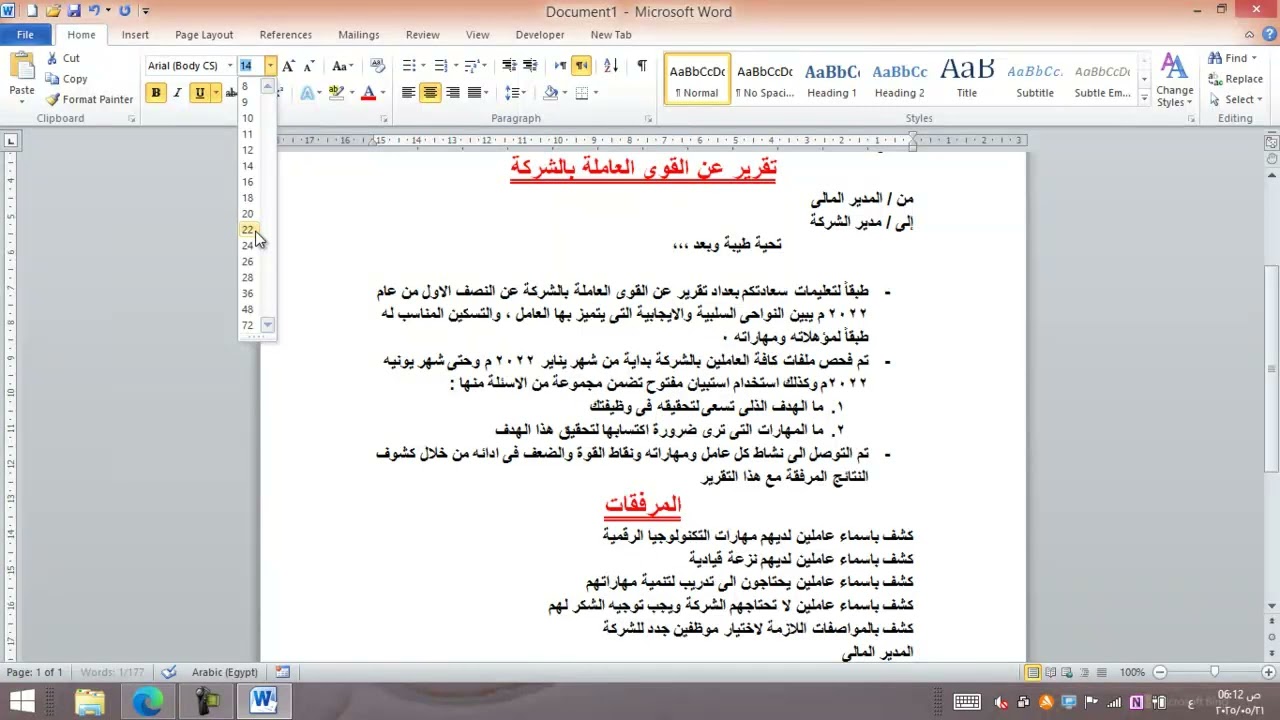Screen dimensions: 1280x720
Task: Select font size 36 from the list
Action: (x=248, y=294)
